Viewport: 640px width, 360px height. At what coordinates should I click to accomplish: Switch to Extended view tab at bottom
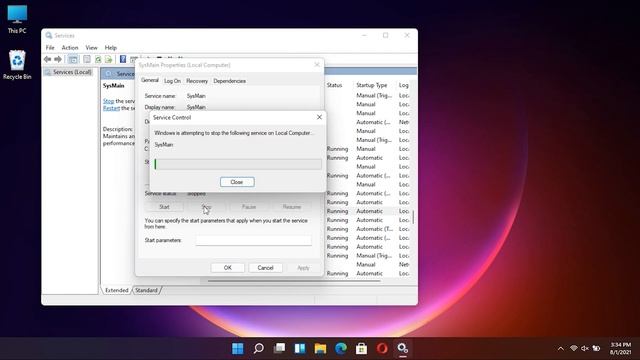coord(117,290)
